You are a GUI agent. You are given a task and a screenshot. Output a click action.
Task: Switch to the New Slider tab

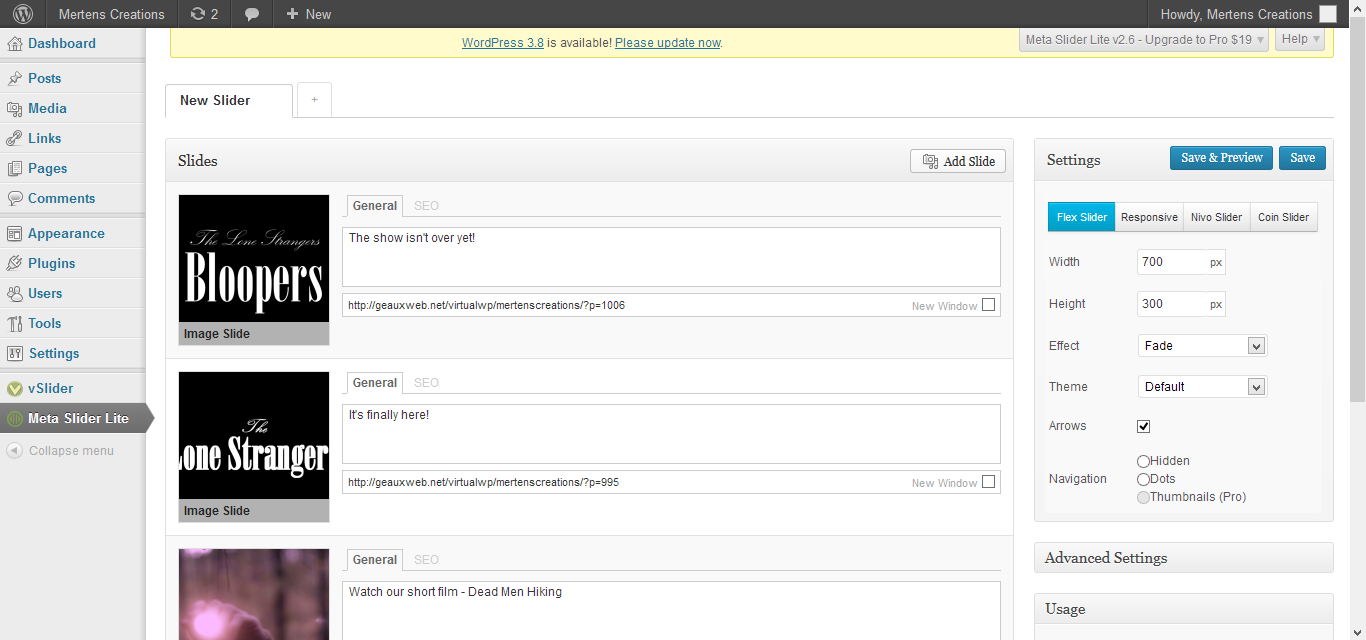point(229,101)
